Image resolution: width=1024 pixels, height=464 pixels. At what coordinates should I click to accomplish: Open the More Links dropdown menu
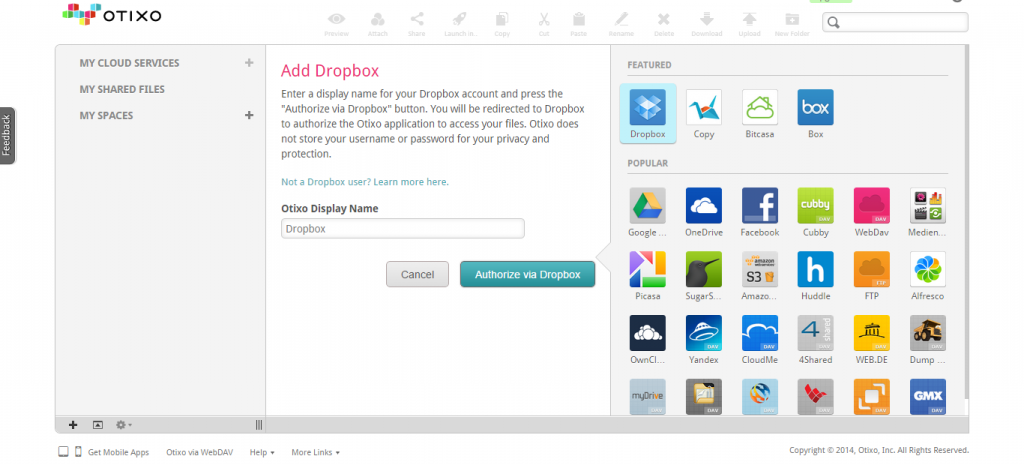tap(315, 452)
